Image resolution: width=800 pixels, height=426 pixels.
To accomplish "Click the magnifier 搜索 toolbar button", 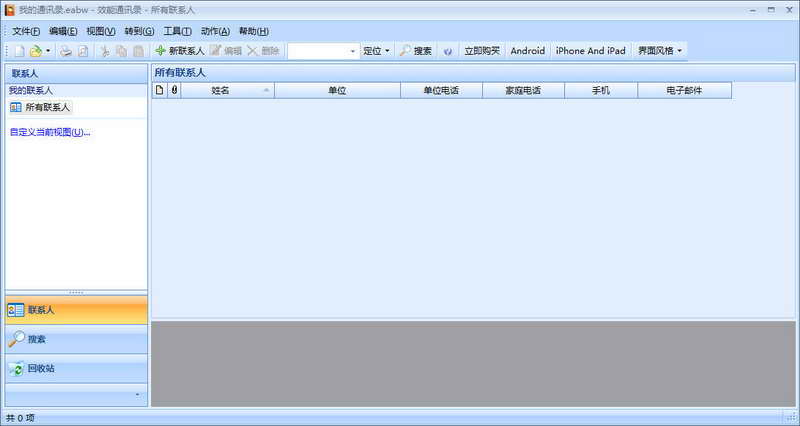I will [x=416, y=51].
